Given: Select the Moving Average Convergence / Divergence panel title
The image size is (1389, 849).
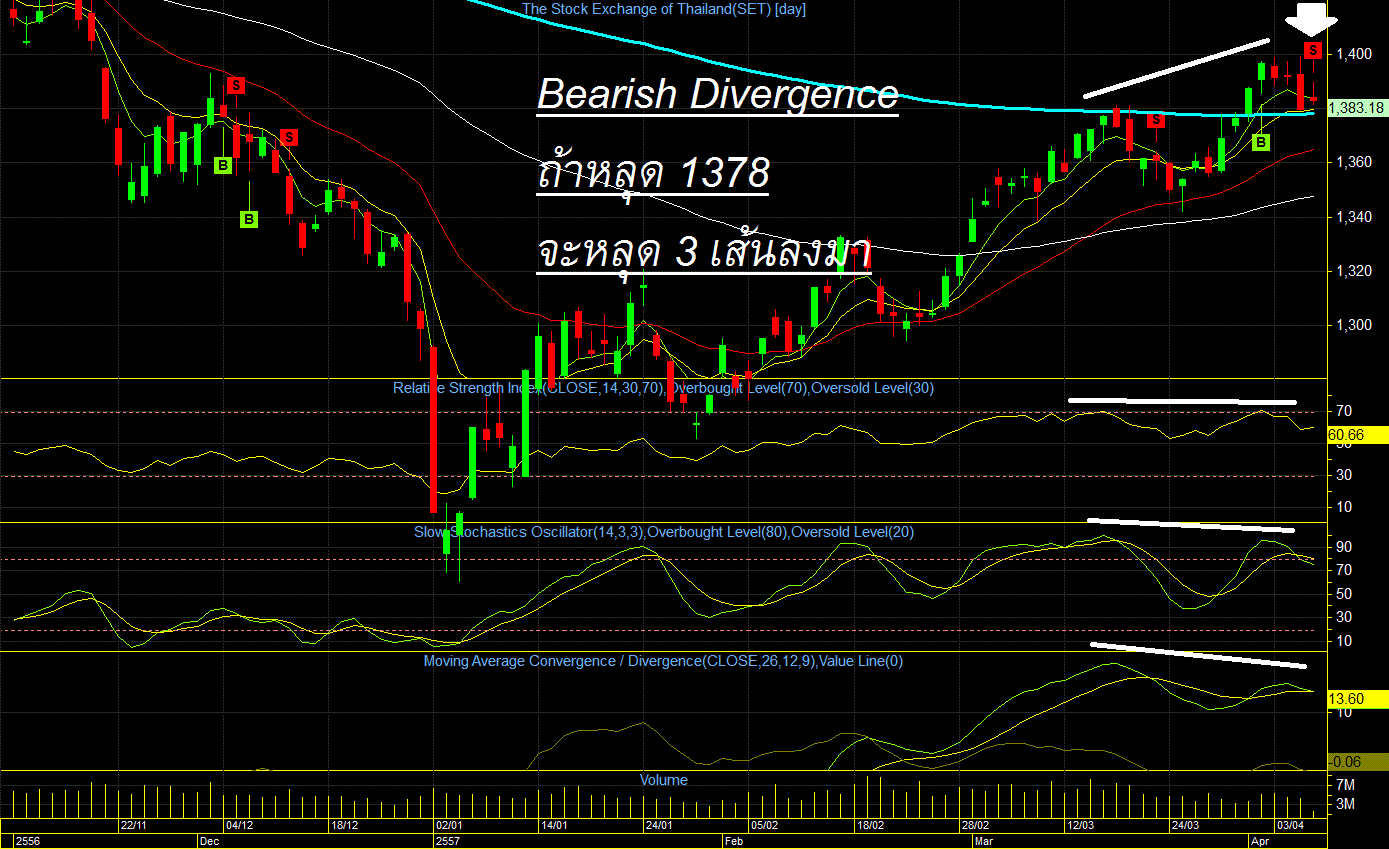Looking at the screenshot, I should click(663, 661).
